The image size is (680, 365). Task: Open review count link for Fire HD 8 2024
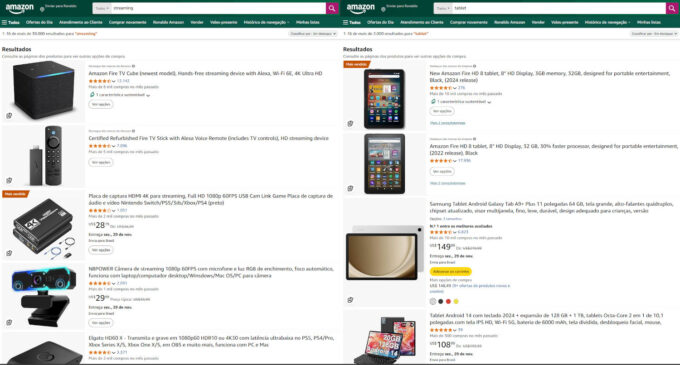point(461,88)
